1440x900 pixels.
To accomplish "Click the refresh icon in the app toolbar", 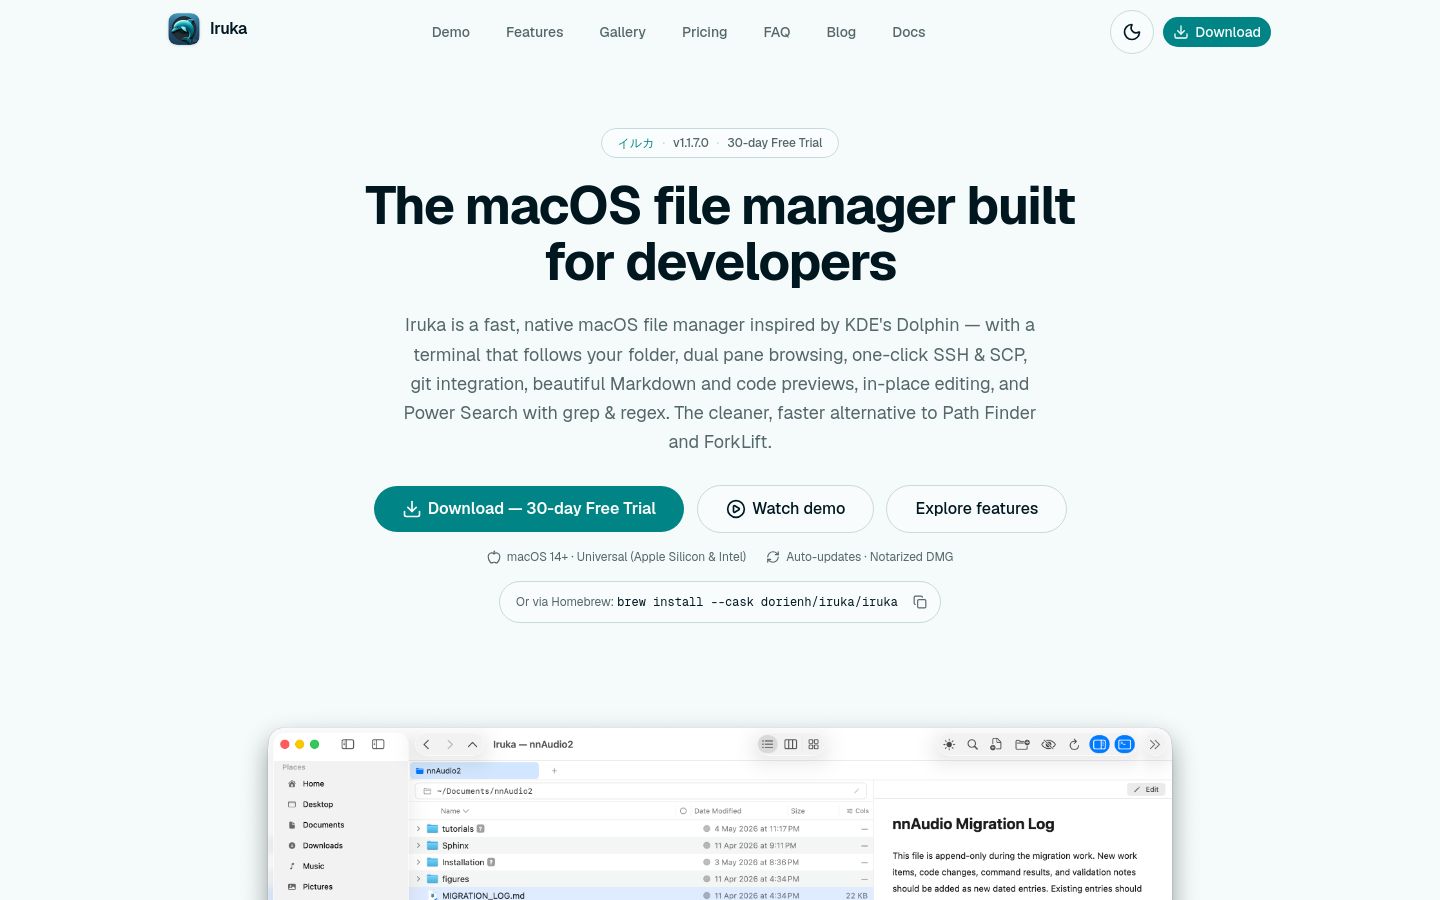I will (x=1074, y=744).
